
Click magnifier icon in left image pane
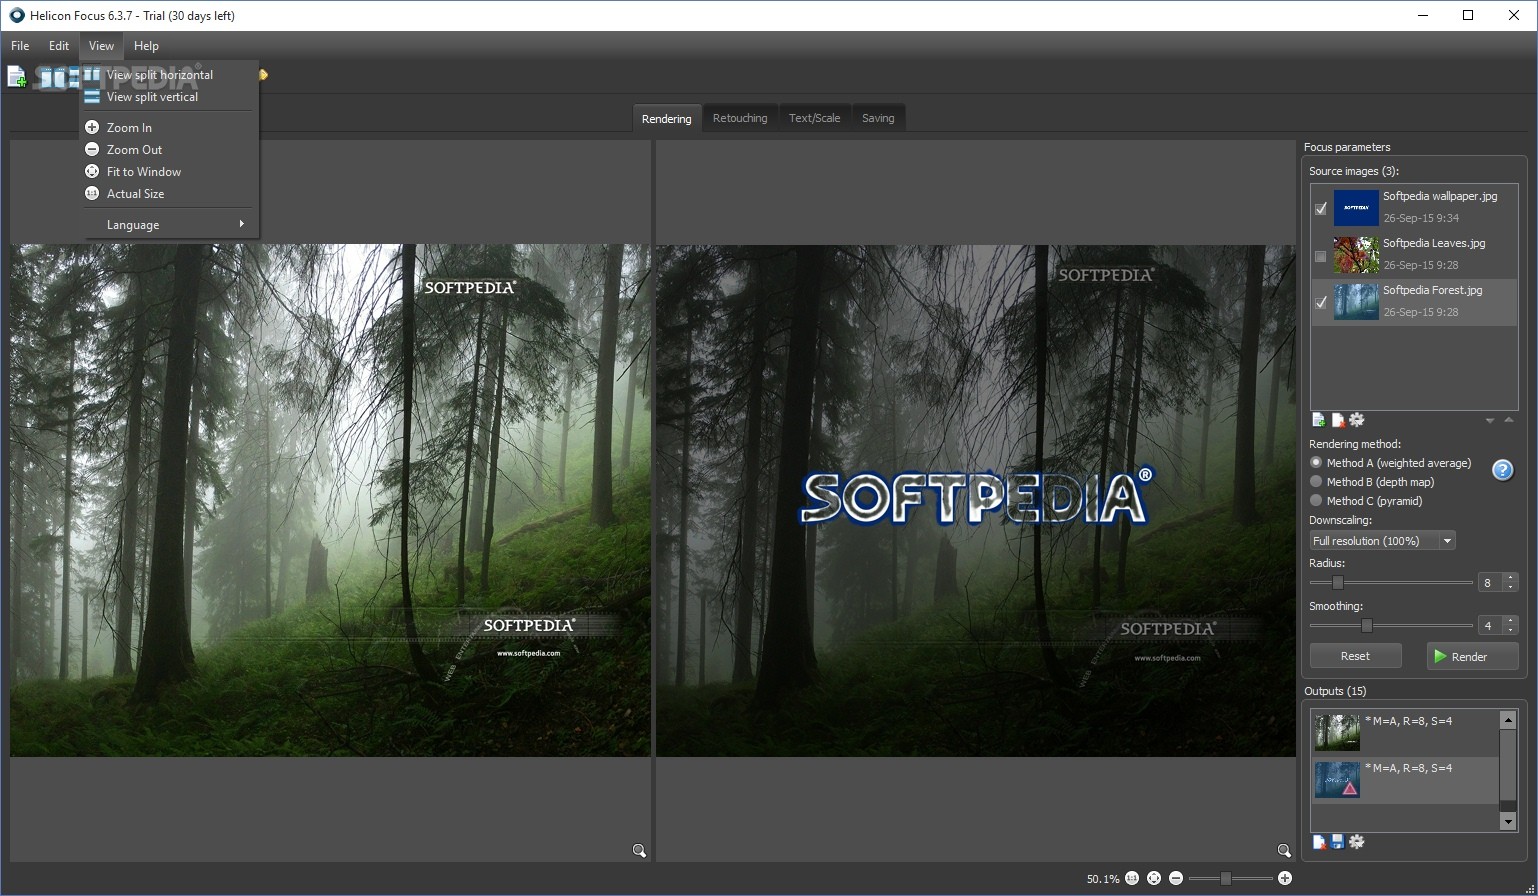(639, 851)
